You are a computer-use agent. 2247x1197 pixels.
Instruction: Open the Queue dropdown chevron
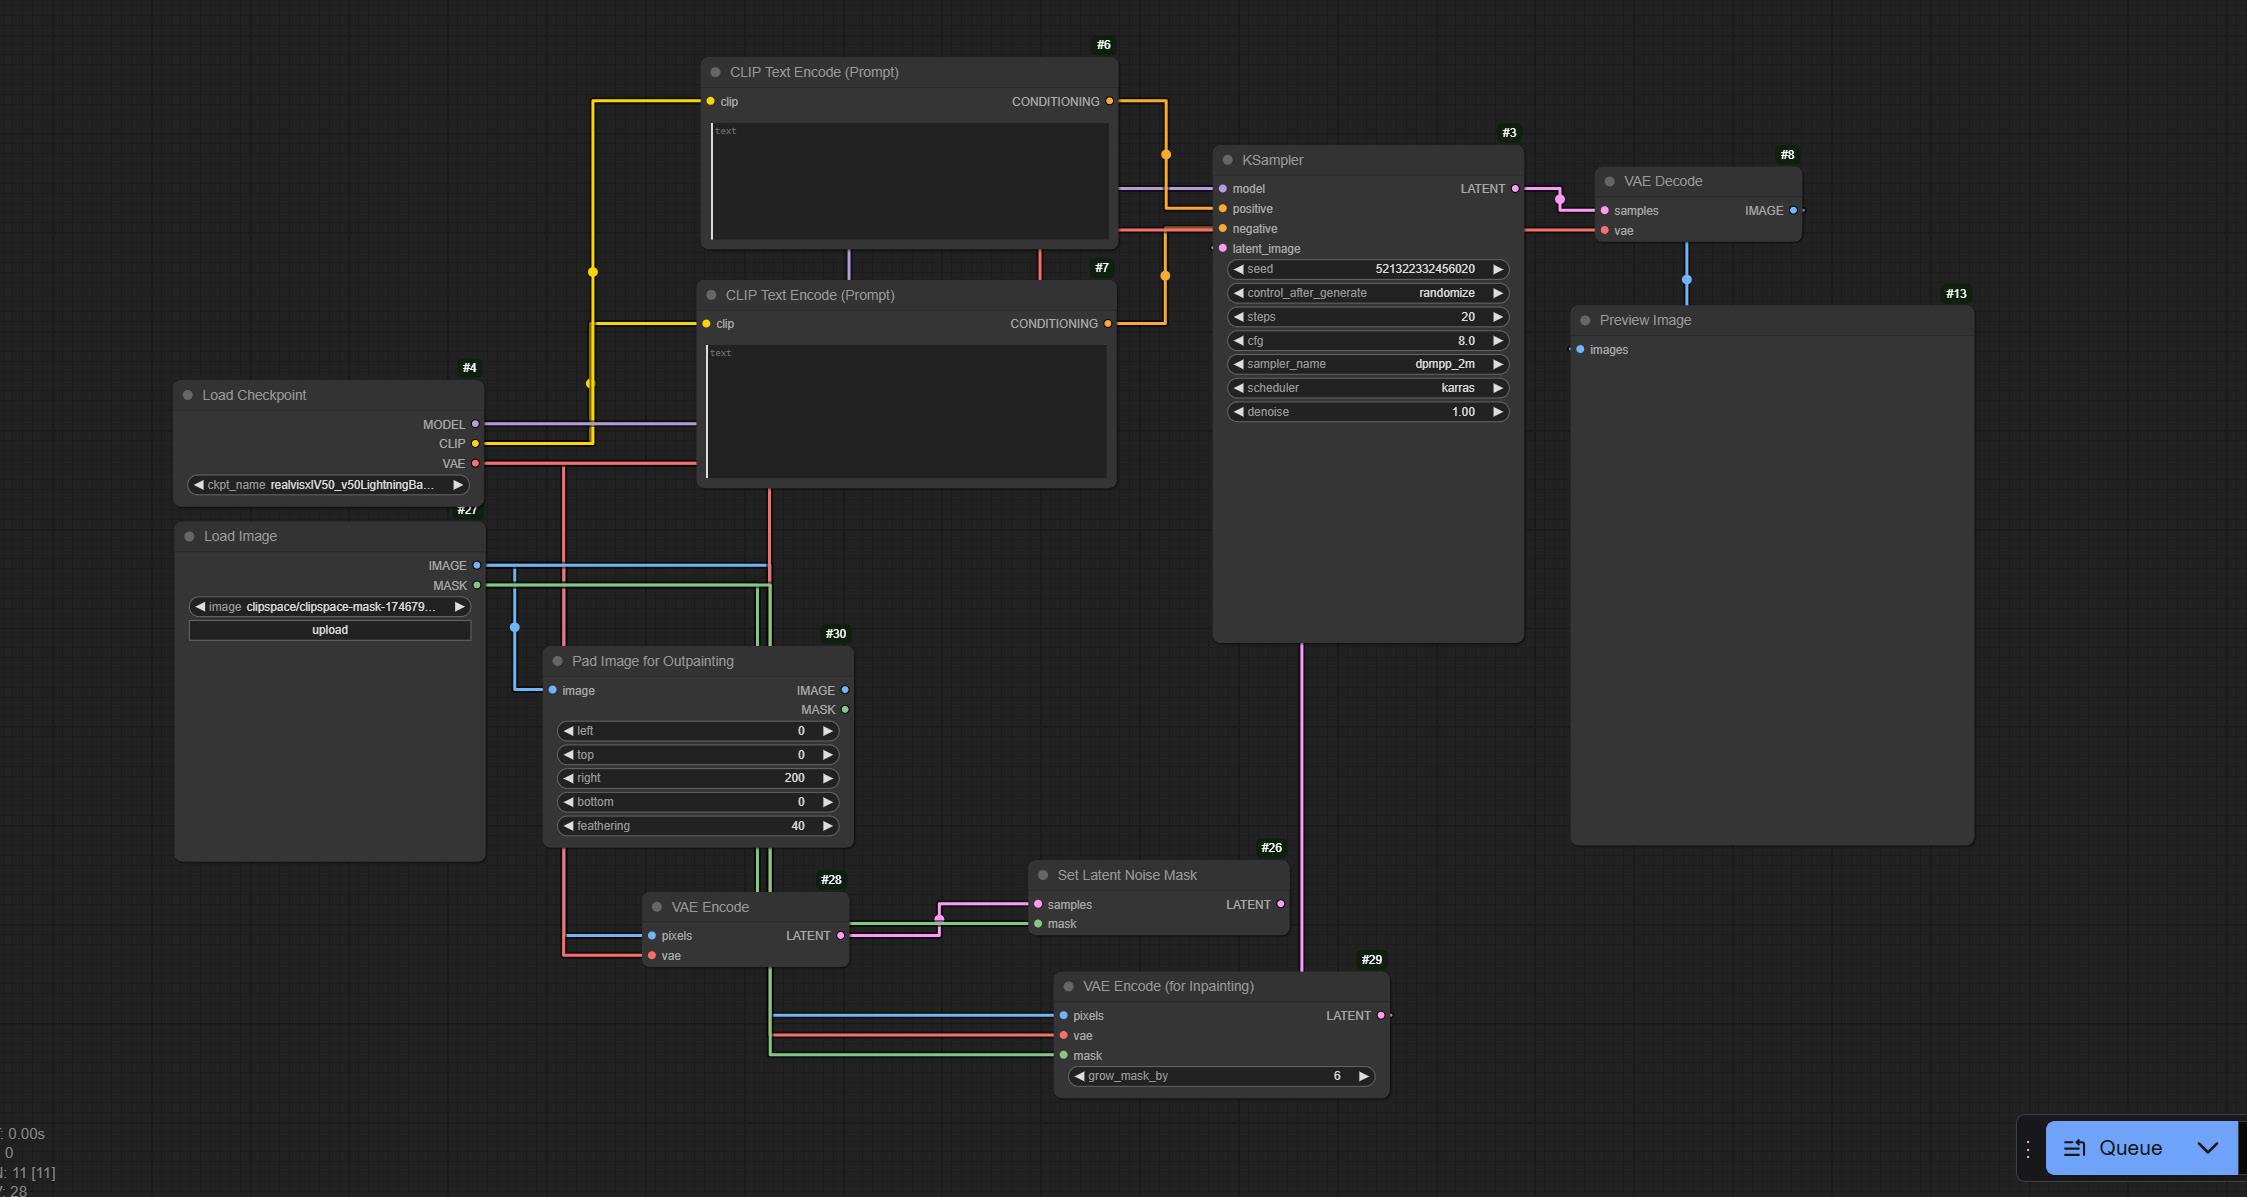pos(2207,1148)
